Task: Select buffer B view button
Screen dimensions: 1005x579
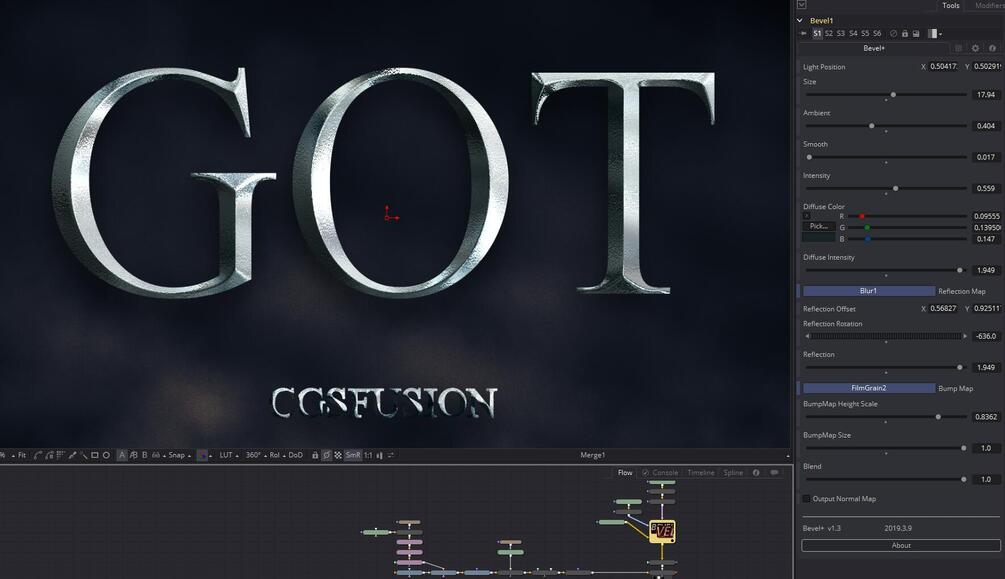Action: click(x=145, y=455)
